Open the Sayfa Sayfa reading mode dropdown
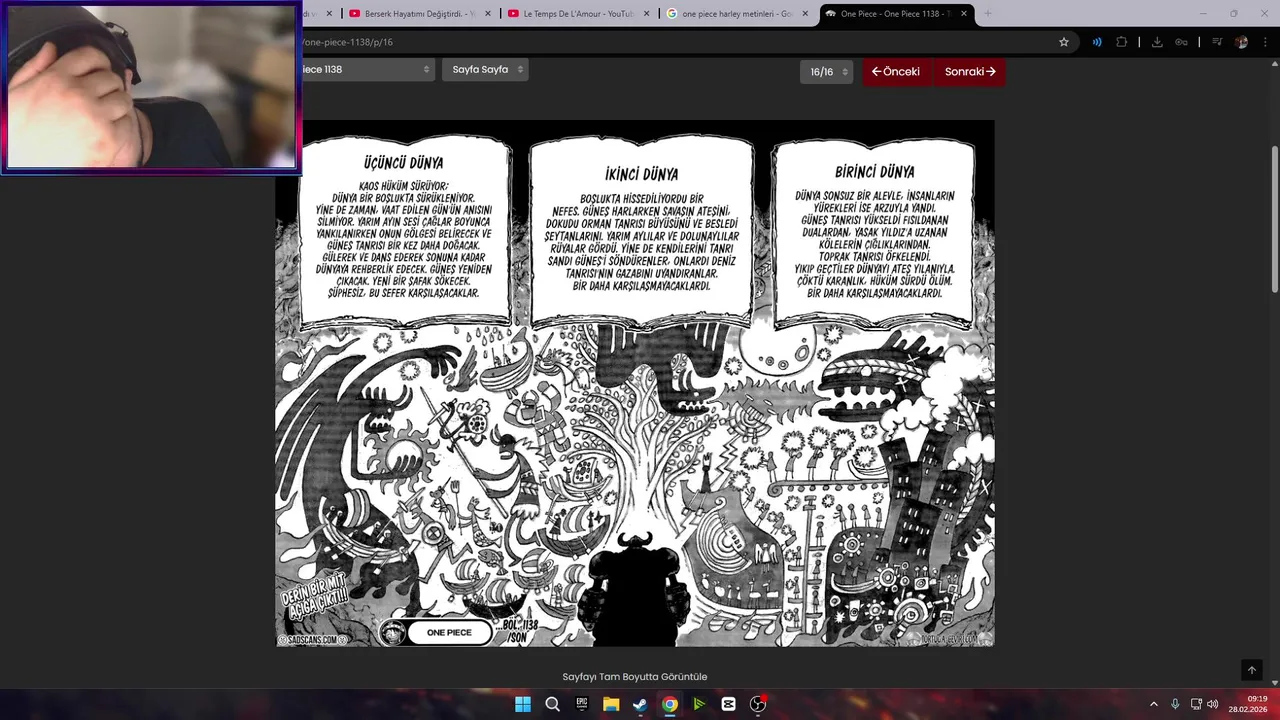 click(x=485, y=69)
